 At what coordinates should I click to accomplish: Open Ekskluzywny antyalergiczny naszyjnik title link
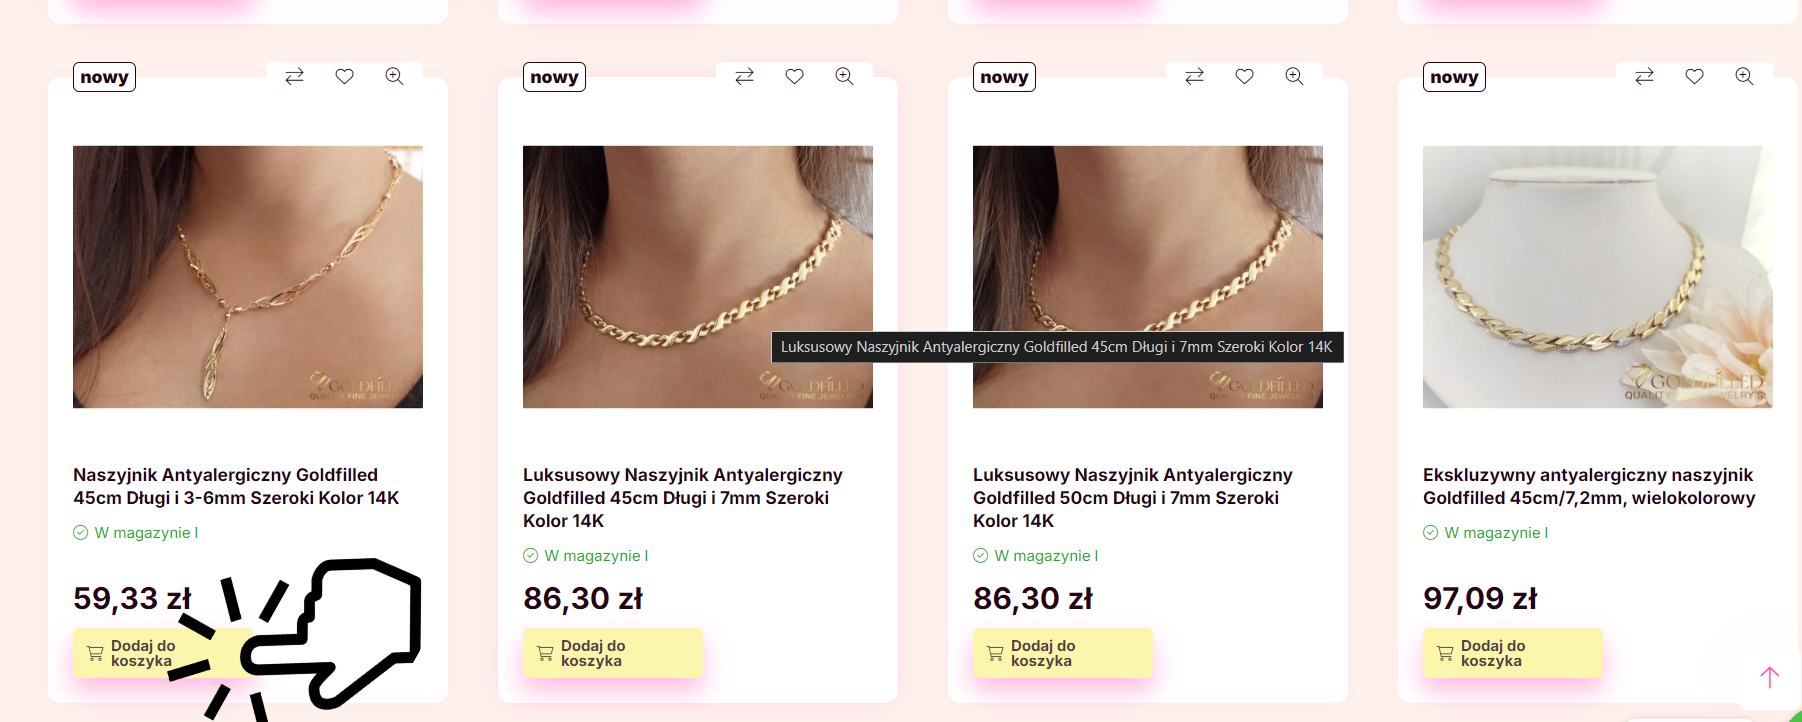(1589, 486)
